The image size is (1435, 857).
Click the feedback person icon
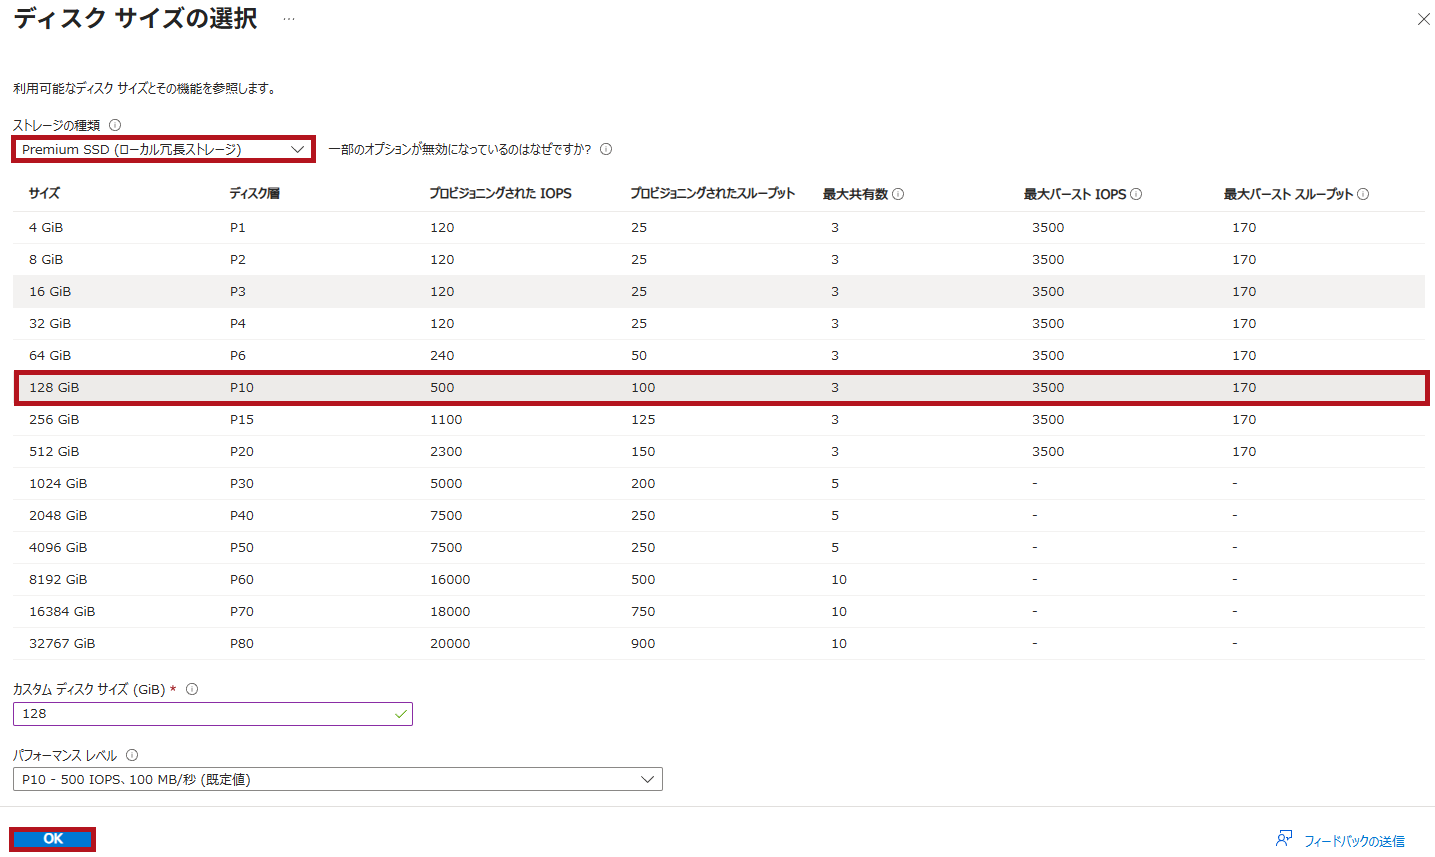pos(1284,839)
